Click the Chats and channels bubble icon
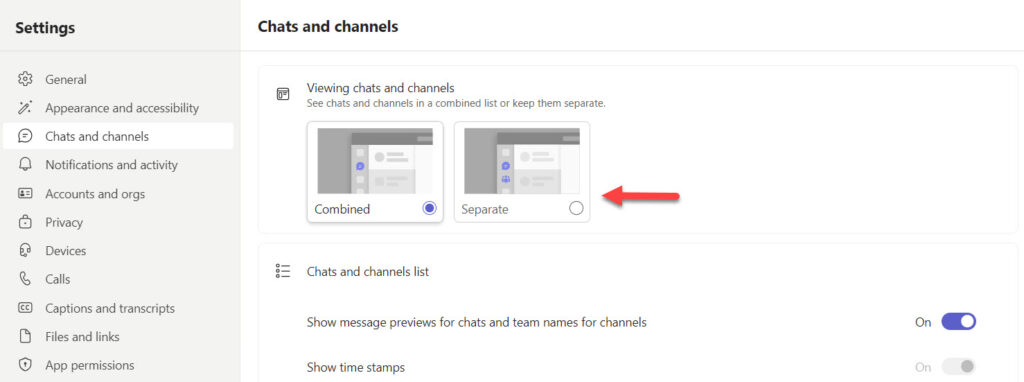Viewport: 1024px width, 382px height. [25, 136]
